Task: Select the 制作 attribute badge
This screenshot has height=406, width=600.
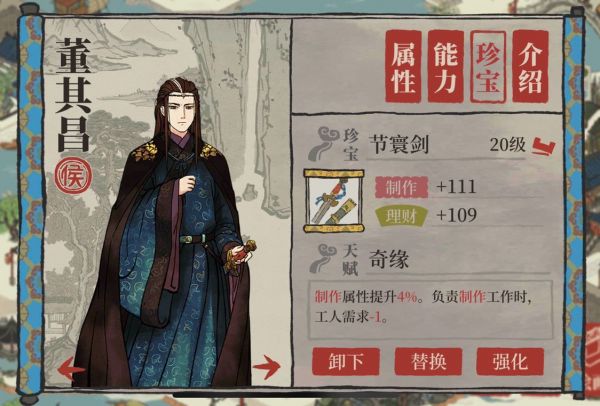Action: pos(401,187)
